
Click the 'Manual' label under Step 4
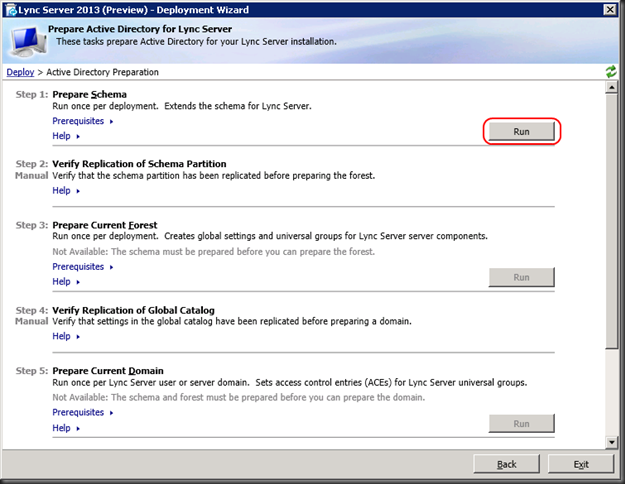tap(31, 321)
